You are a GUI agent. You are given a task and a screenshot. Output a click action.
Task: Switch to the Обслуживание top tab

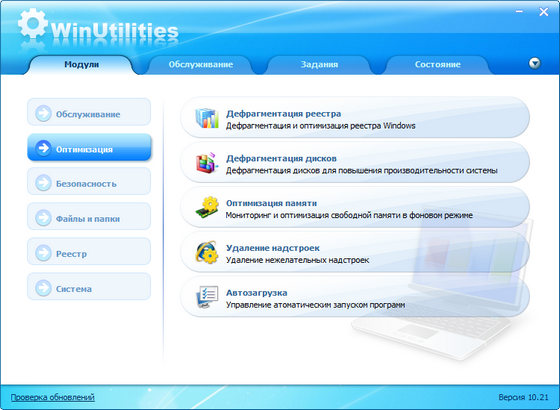tap(201, 65)
